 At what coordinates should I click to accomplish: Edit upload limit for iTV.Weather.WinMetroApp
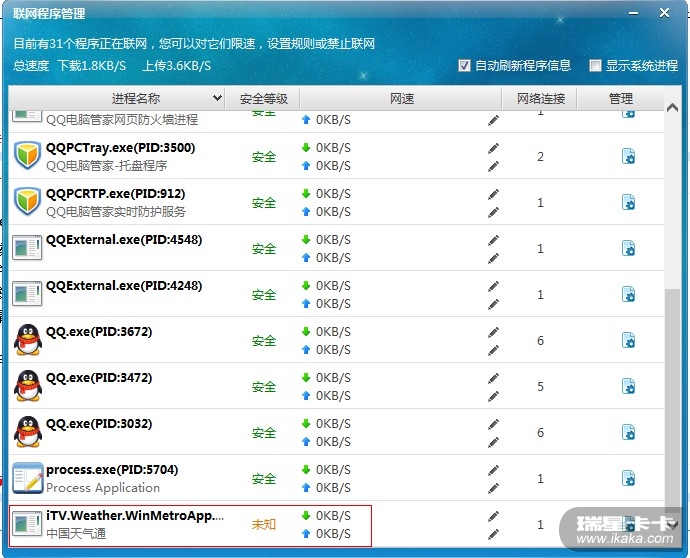click(493, 534)
